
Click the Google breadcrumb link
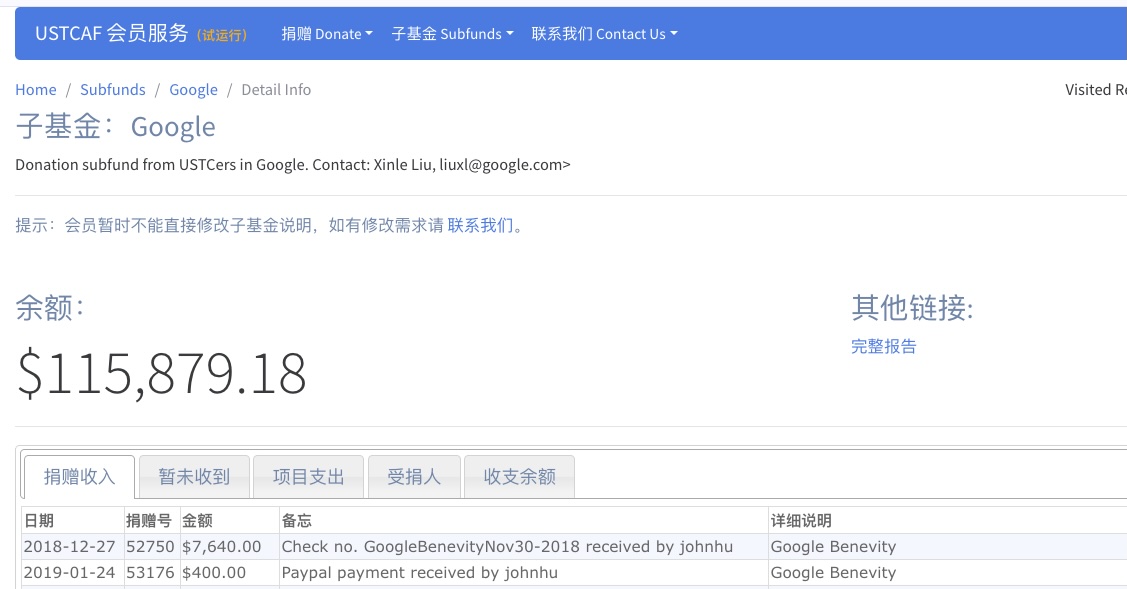coord(193,89)
